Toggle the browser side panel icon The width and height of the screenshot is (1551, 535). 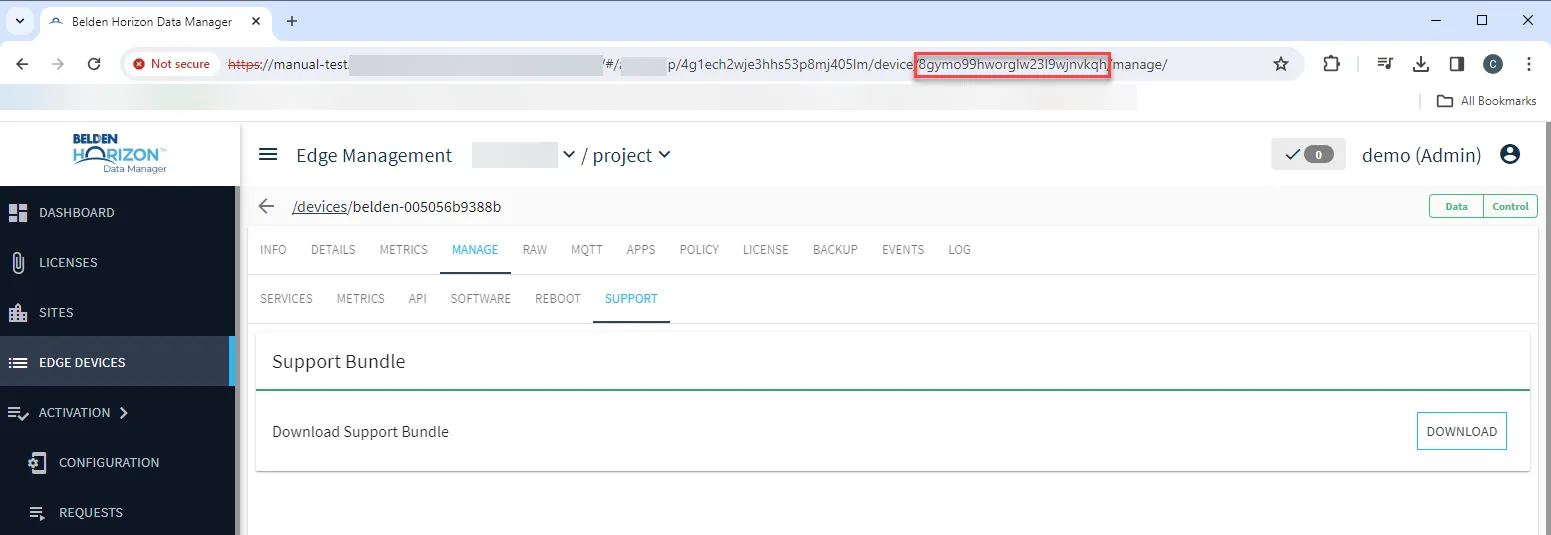(x=1457, y=64)
